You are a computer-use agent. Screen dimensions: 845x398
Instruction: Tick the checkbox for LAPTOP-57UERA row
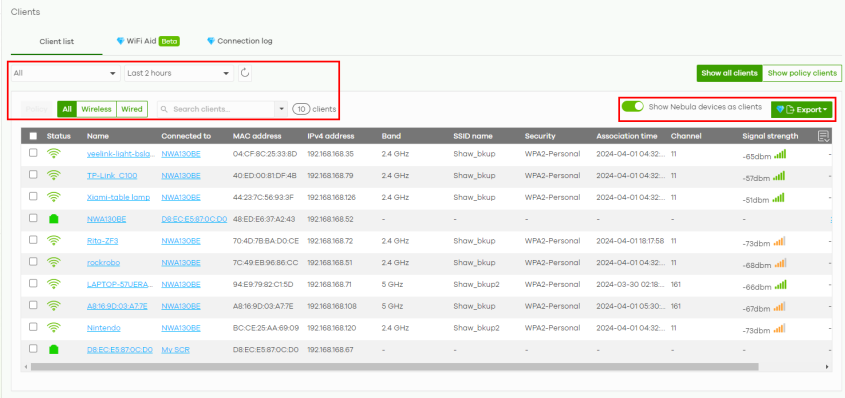tap(33, 283)
